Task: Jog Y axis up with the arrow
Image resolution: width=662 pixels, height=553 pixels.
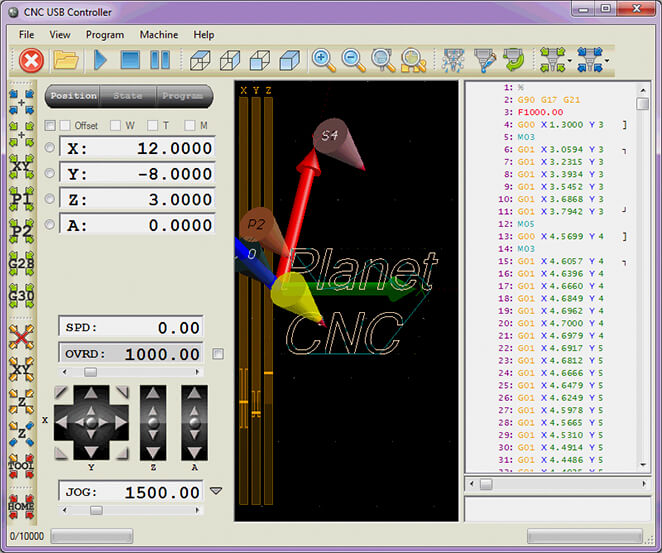Action: coord(91,394)
